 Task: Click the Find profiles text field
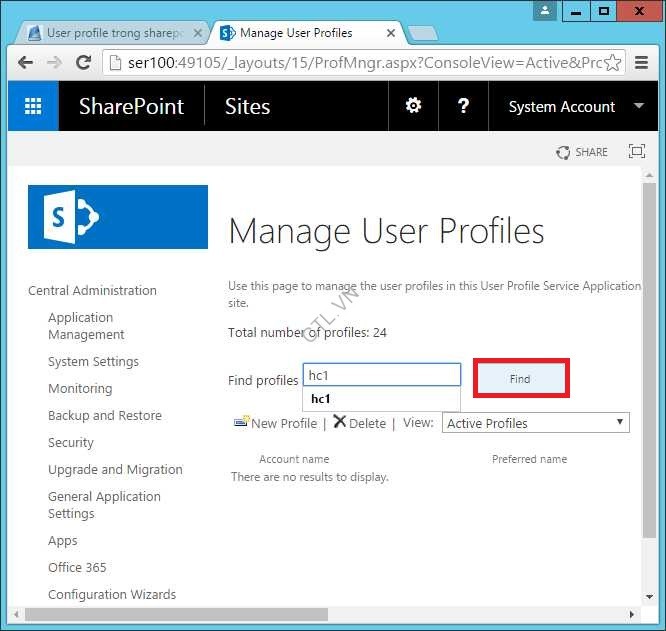click(381, 375)
